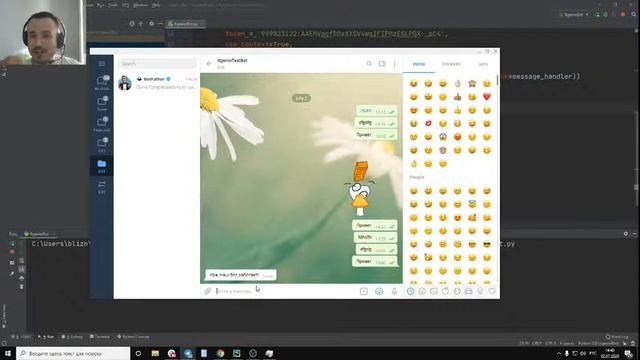Image resolution: width=640 pixels, height=360 pixels.
Task: Switch to the Stickers tab
Action: click(x=451, y=64)
